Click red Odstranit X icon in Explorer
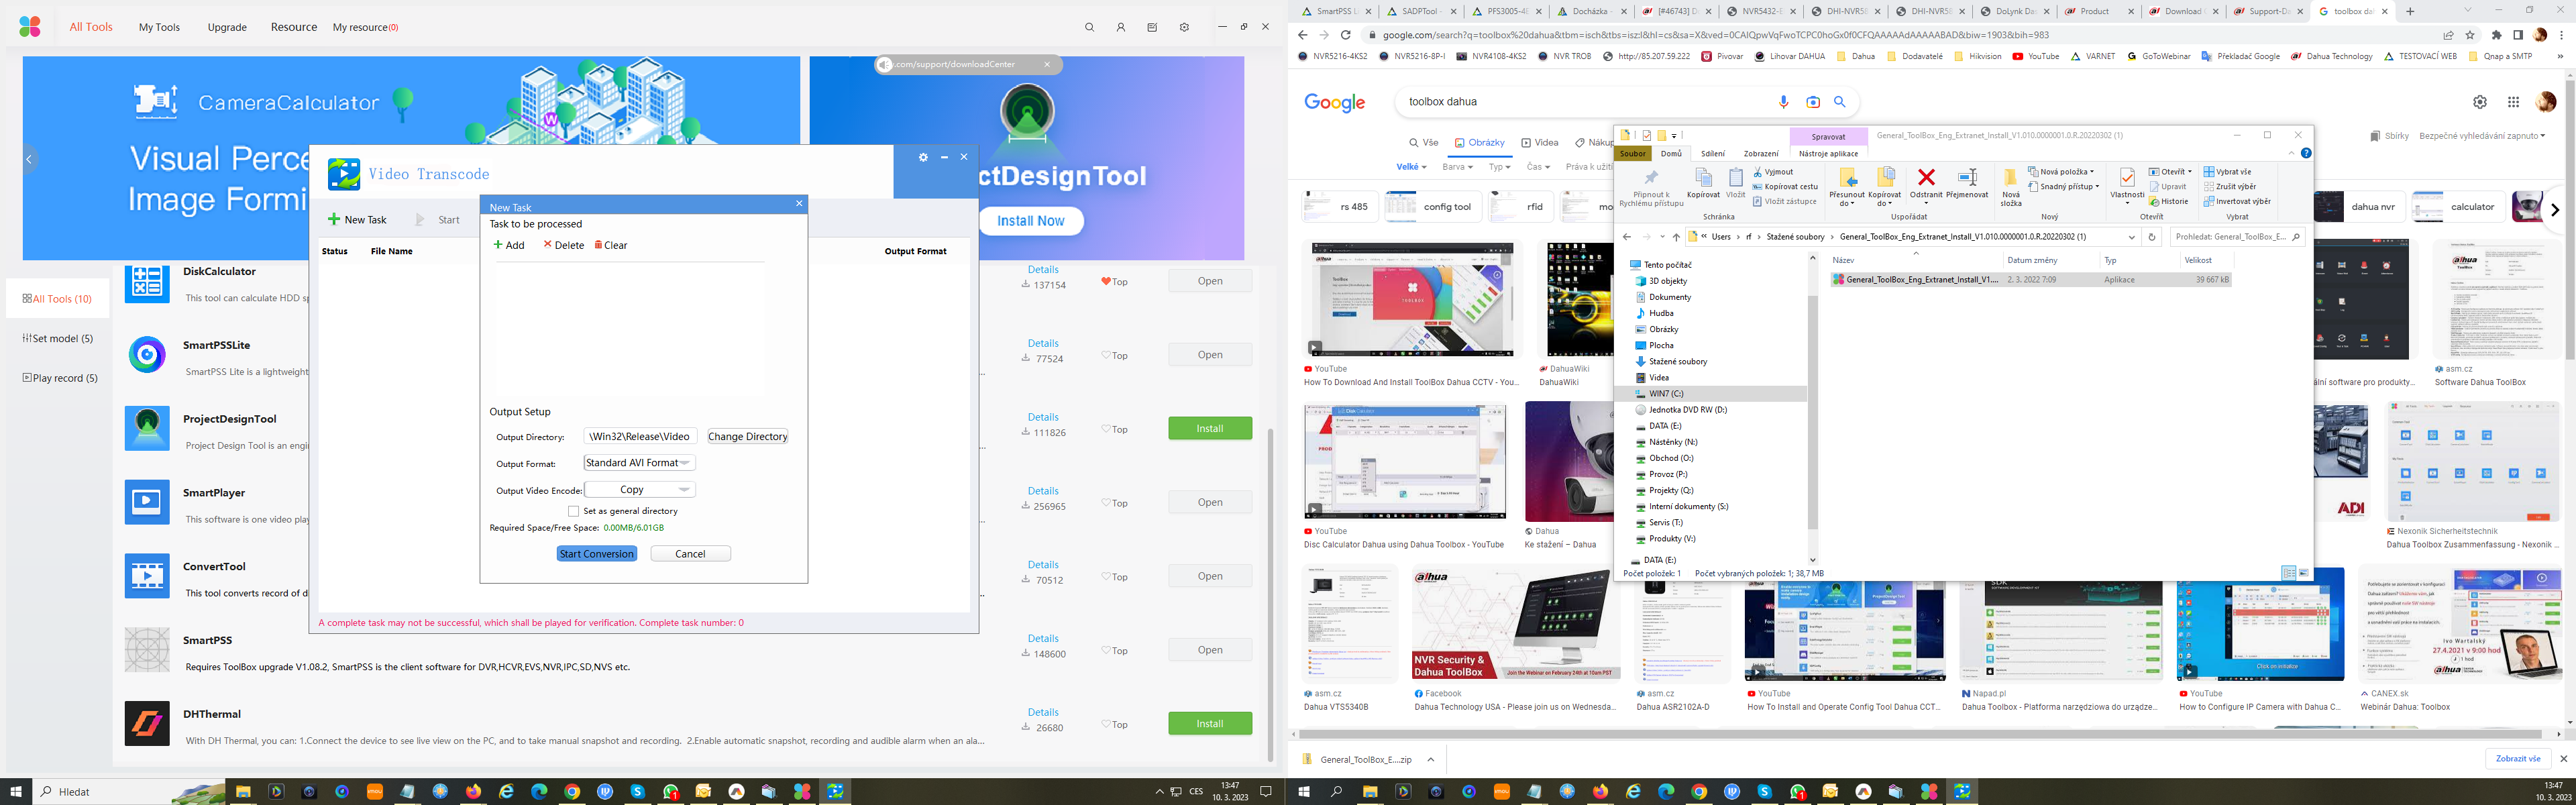The height and width of the screenshot is (805, 2576). tap(1926, 177)
